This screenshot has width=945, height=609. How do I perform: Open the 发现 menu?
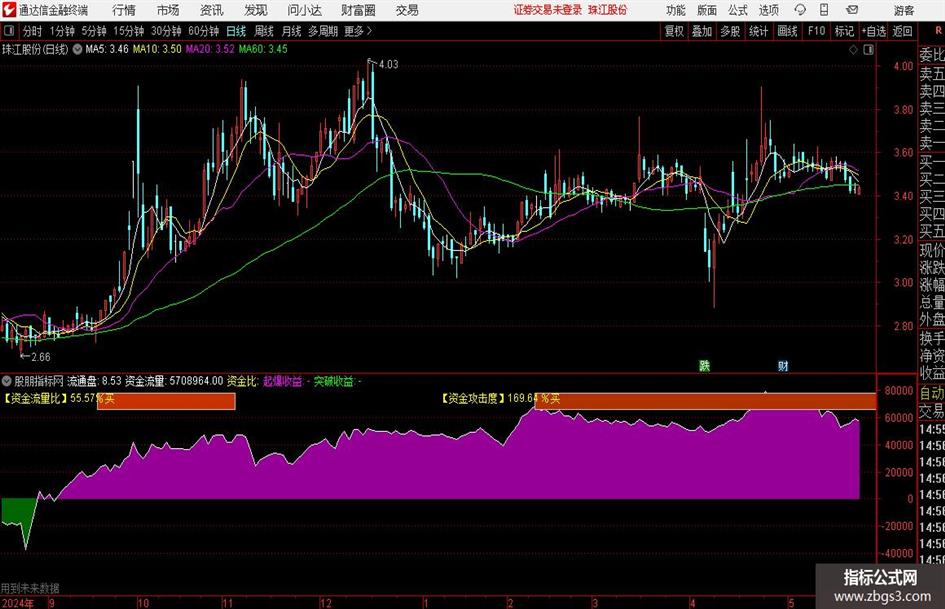pyautogui.click(x=256, y=10)
